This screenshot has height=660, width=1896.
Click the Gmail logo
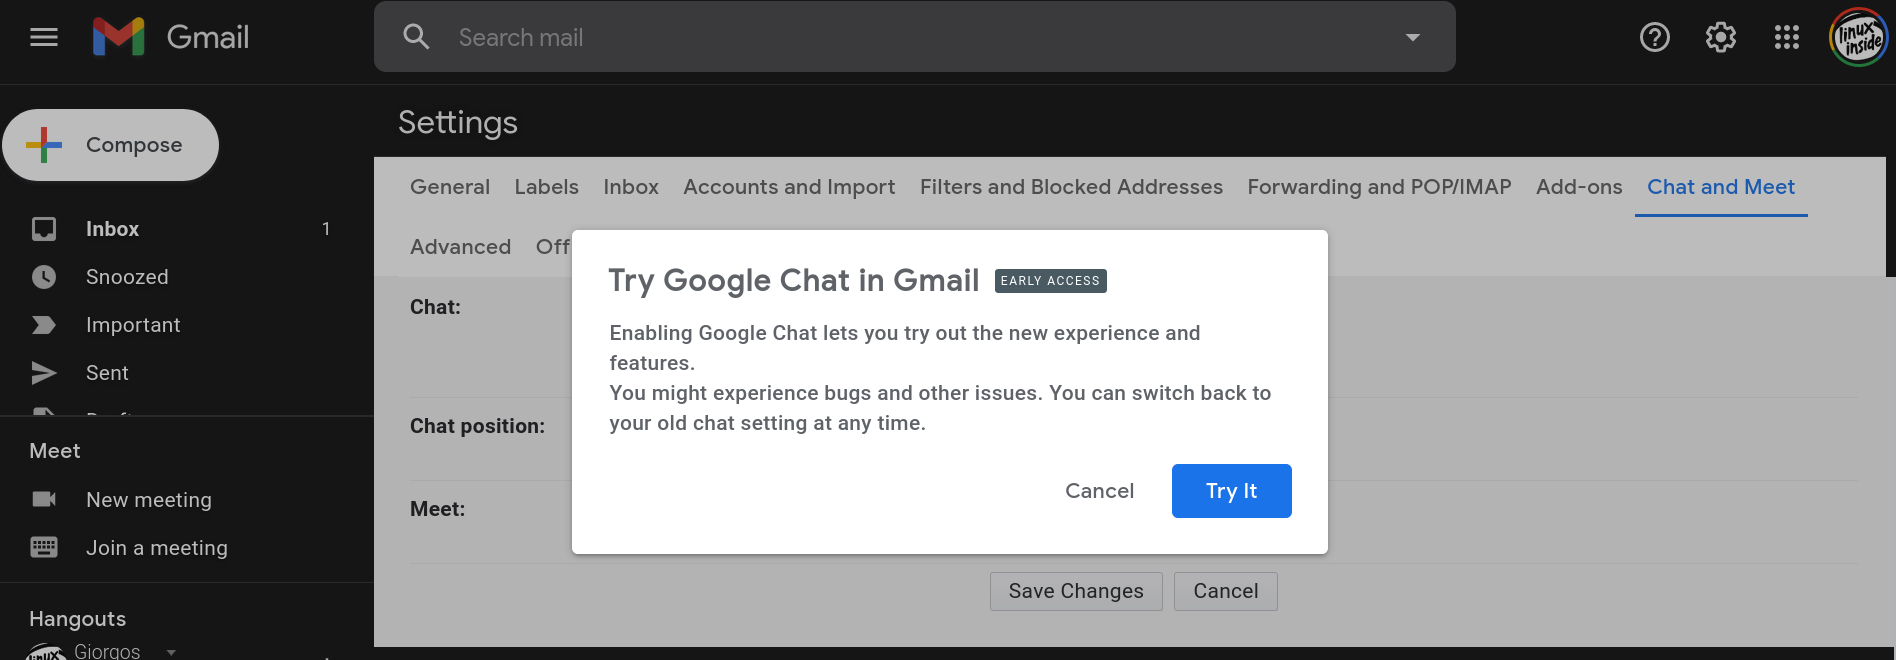[171, 37]
